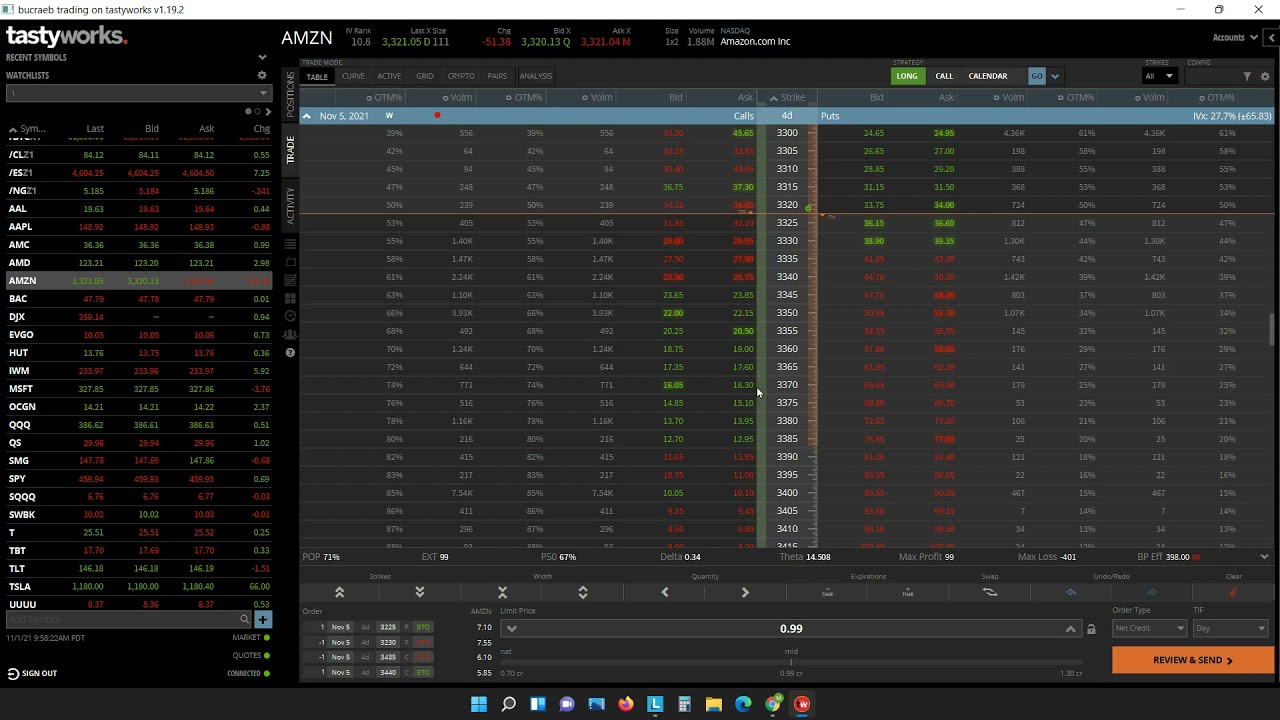
Task: Click REVIEW & SEND button
Action: [x=1193, y=660]
